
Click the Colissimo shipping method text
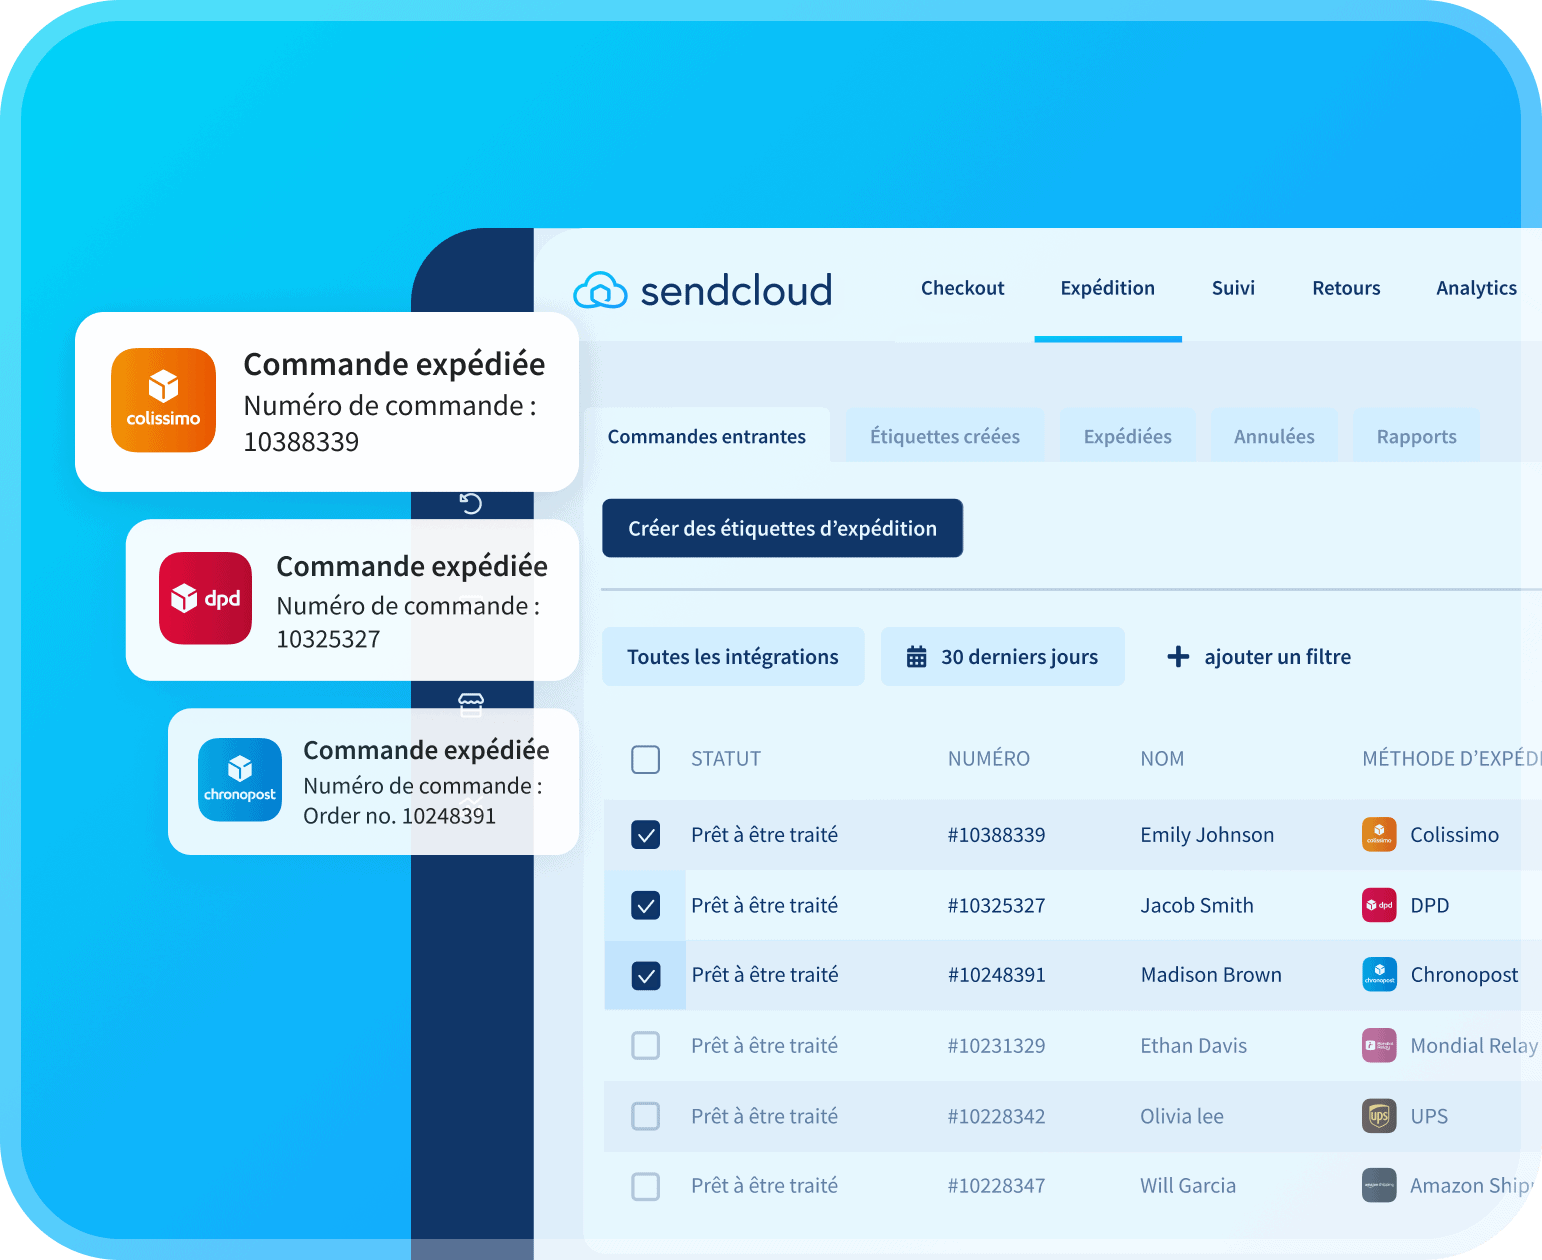tap(1454, 835)
